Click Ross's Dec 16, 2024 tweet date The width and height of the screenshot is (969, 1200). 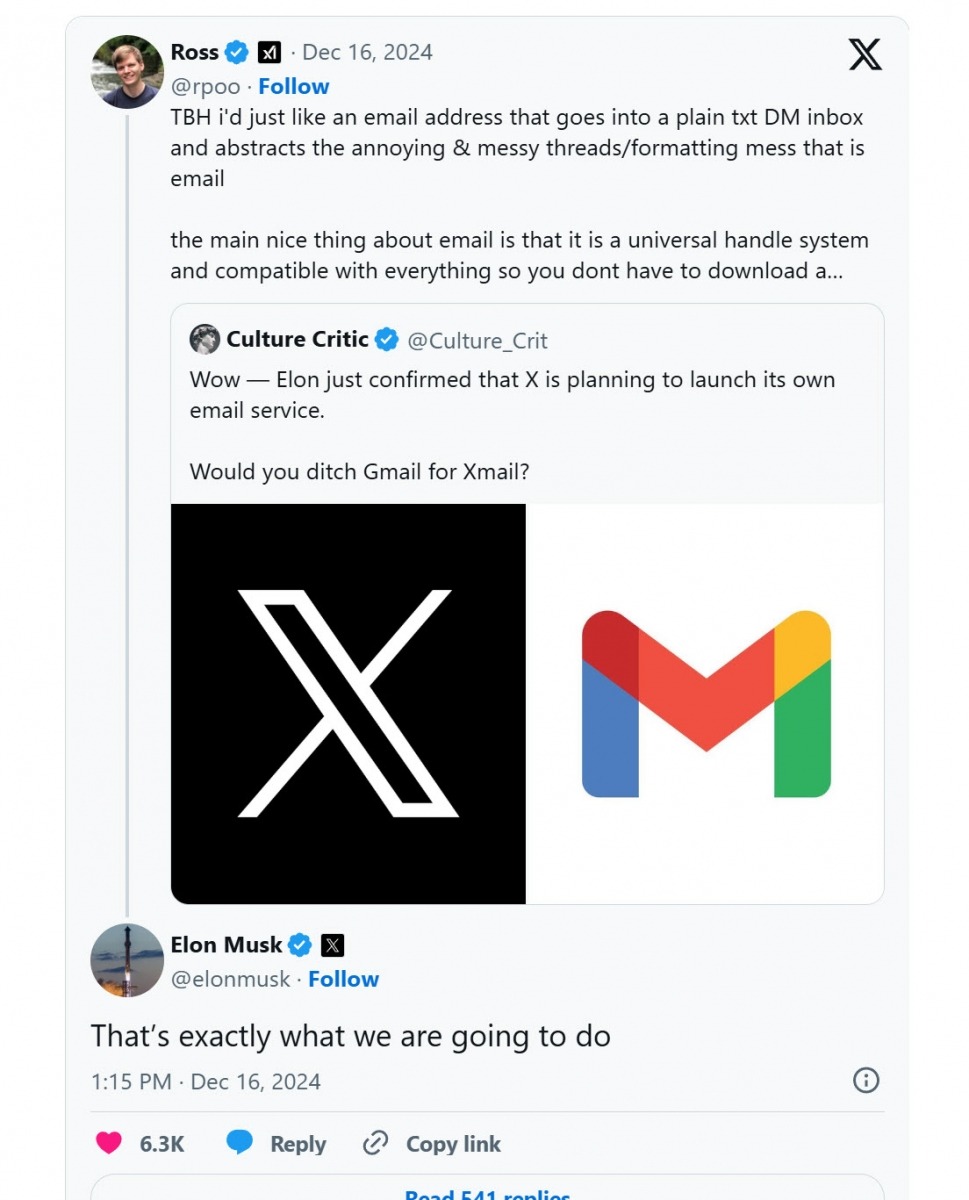[x=367, y=52]
